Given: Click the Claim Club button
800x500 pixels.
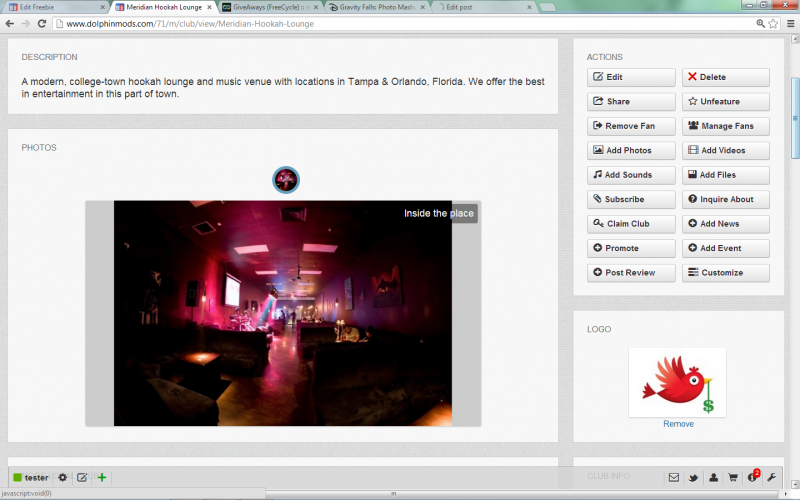Looking at the screenshot, I should coord(631,224).
